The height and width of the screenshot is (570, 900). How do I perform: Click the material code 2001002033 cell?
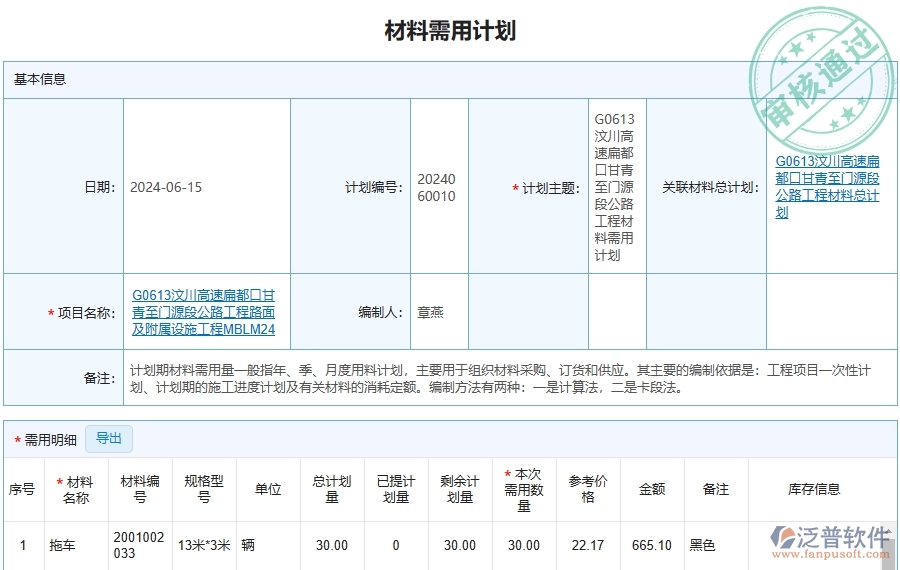[x=139, y=545]
